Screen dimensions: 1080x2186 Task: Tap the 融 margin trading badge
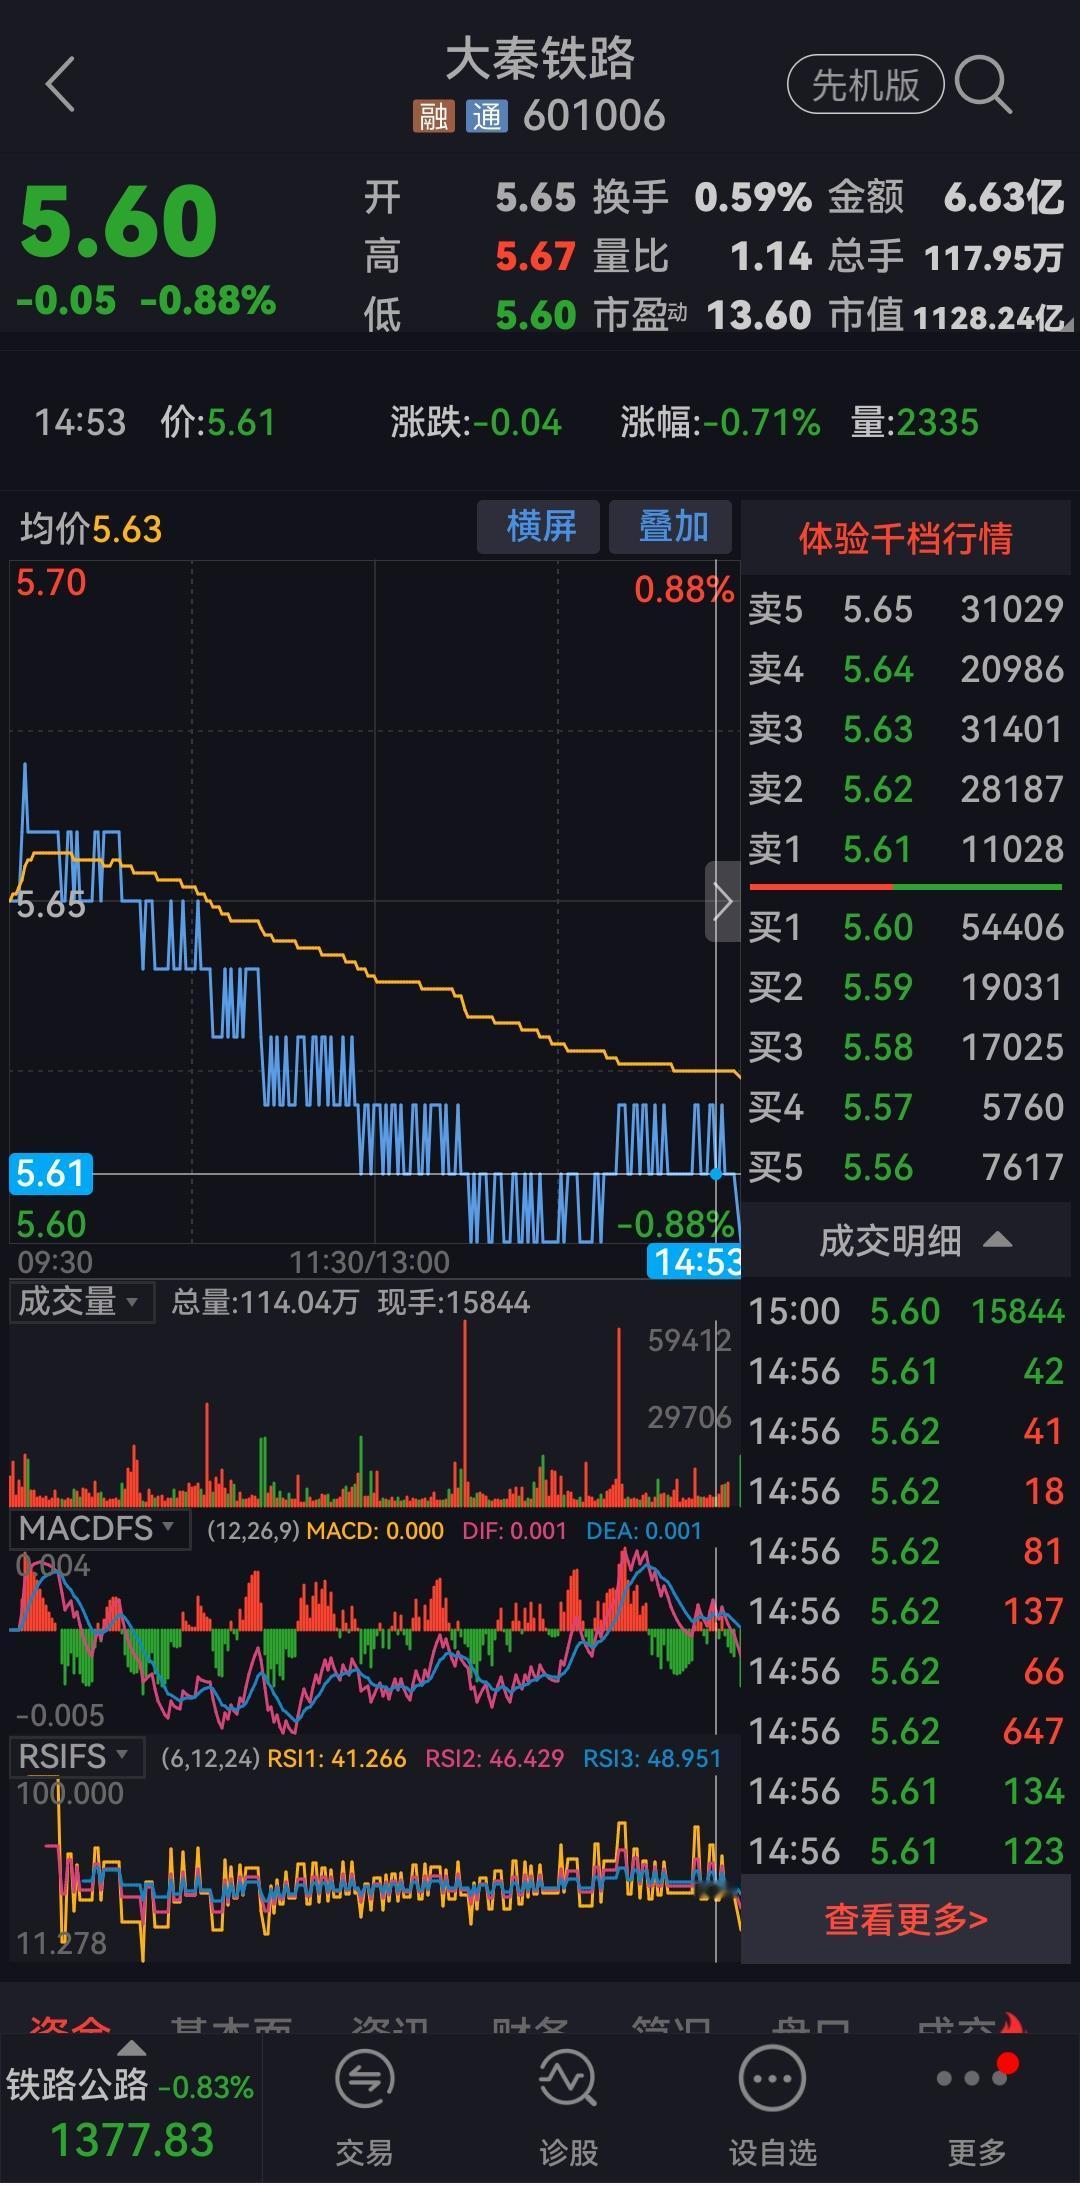coord(434,117)
